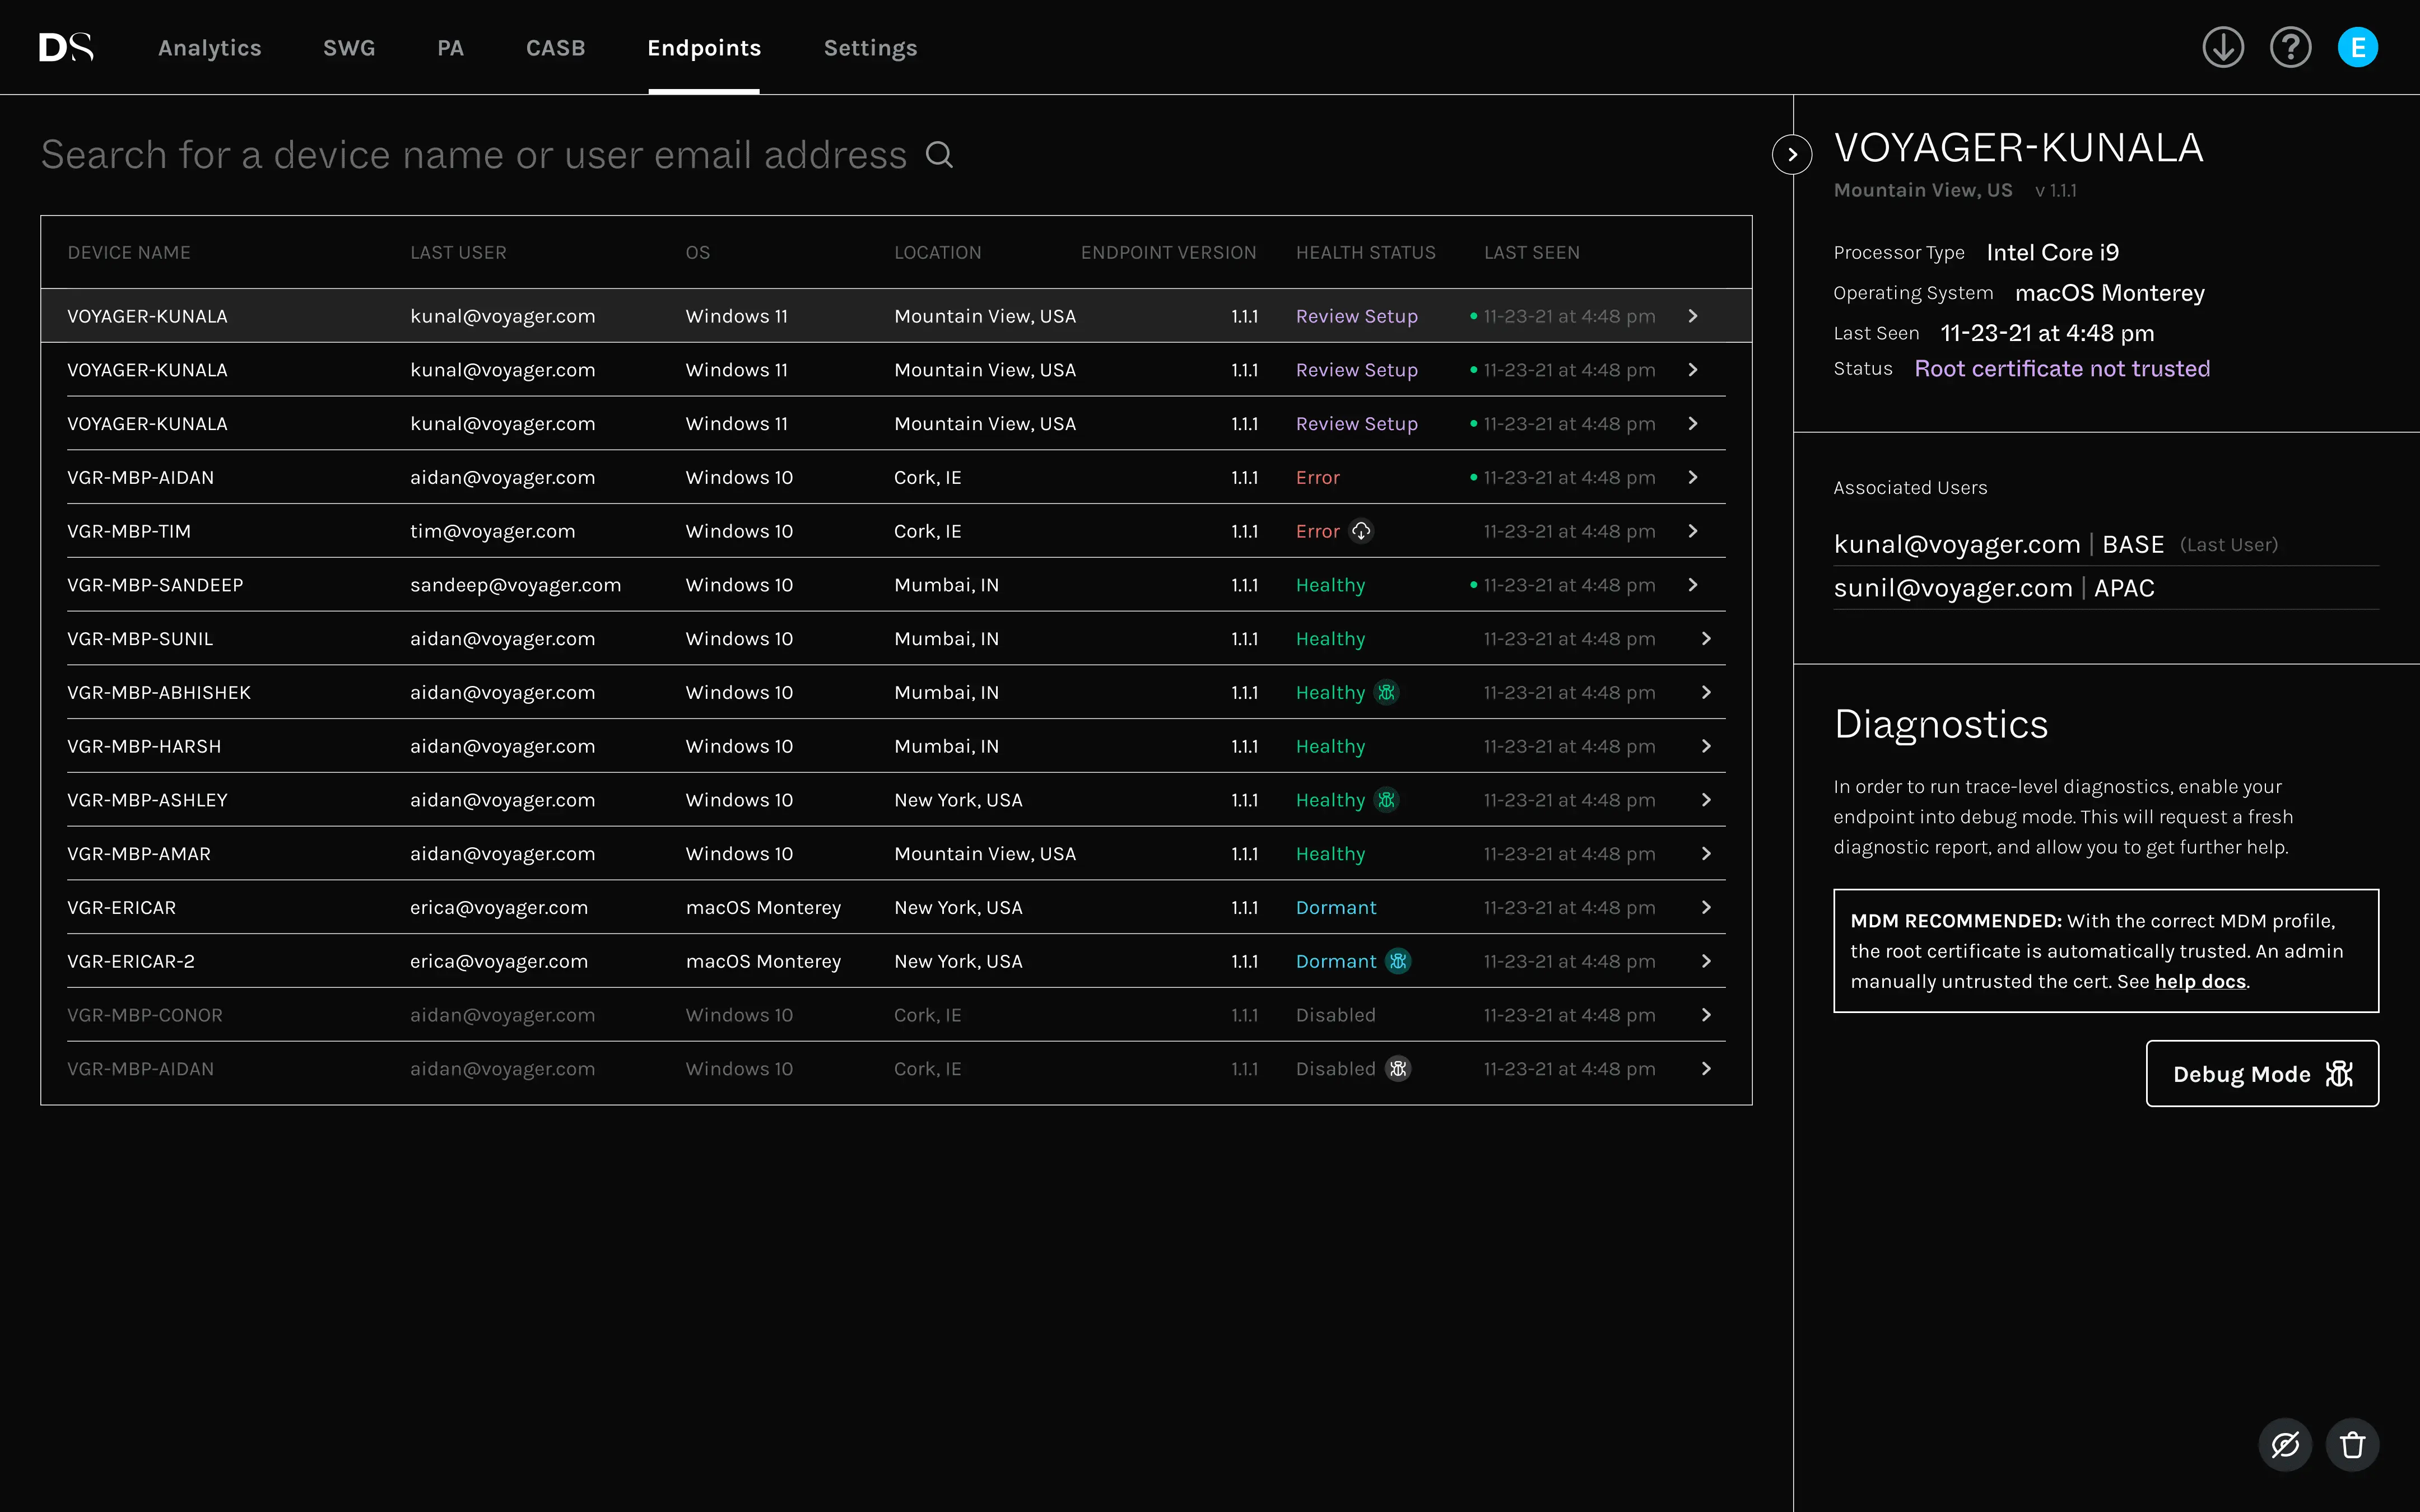The image size is (2420, 1512).
Task: Expand the VGR-MBP-AMAR row chevron
Action: 1706,854
